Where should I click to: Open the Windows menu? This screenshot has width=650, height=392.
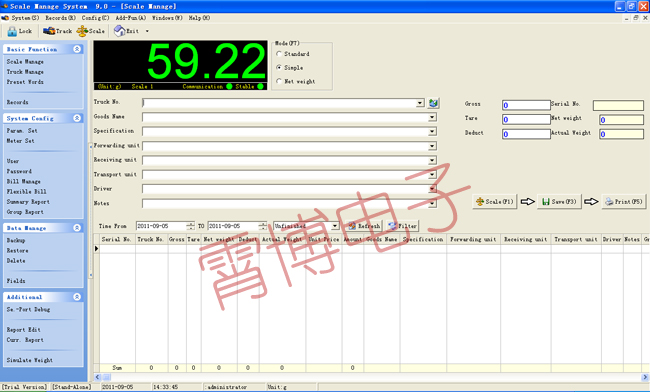tap(167, 18)
